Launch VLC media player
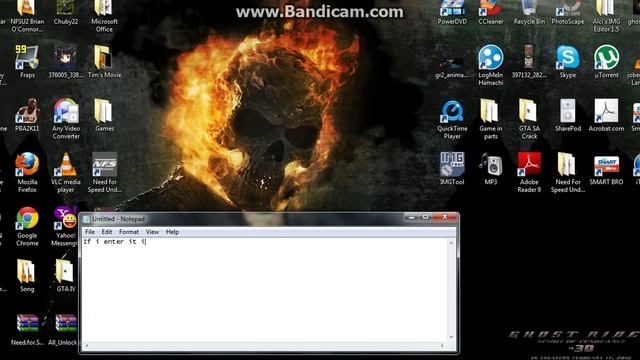This screenshot has width=640, height=360. pyautogui.click(x=66, y=172)
